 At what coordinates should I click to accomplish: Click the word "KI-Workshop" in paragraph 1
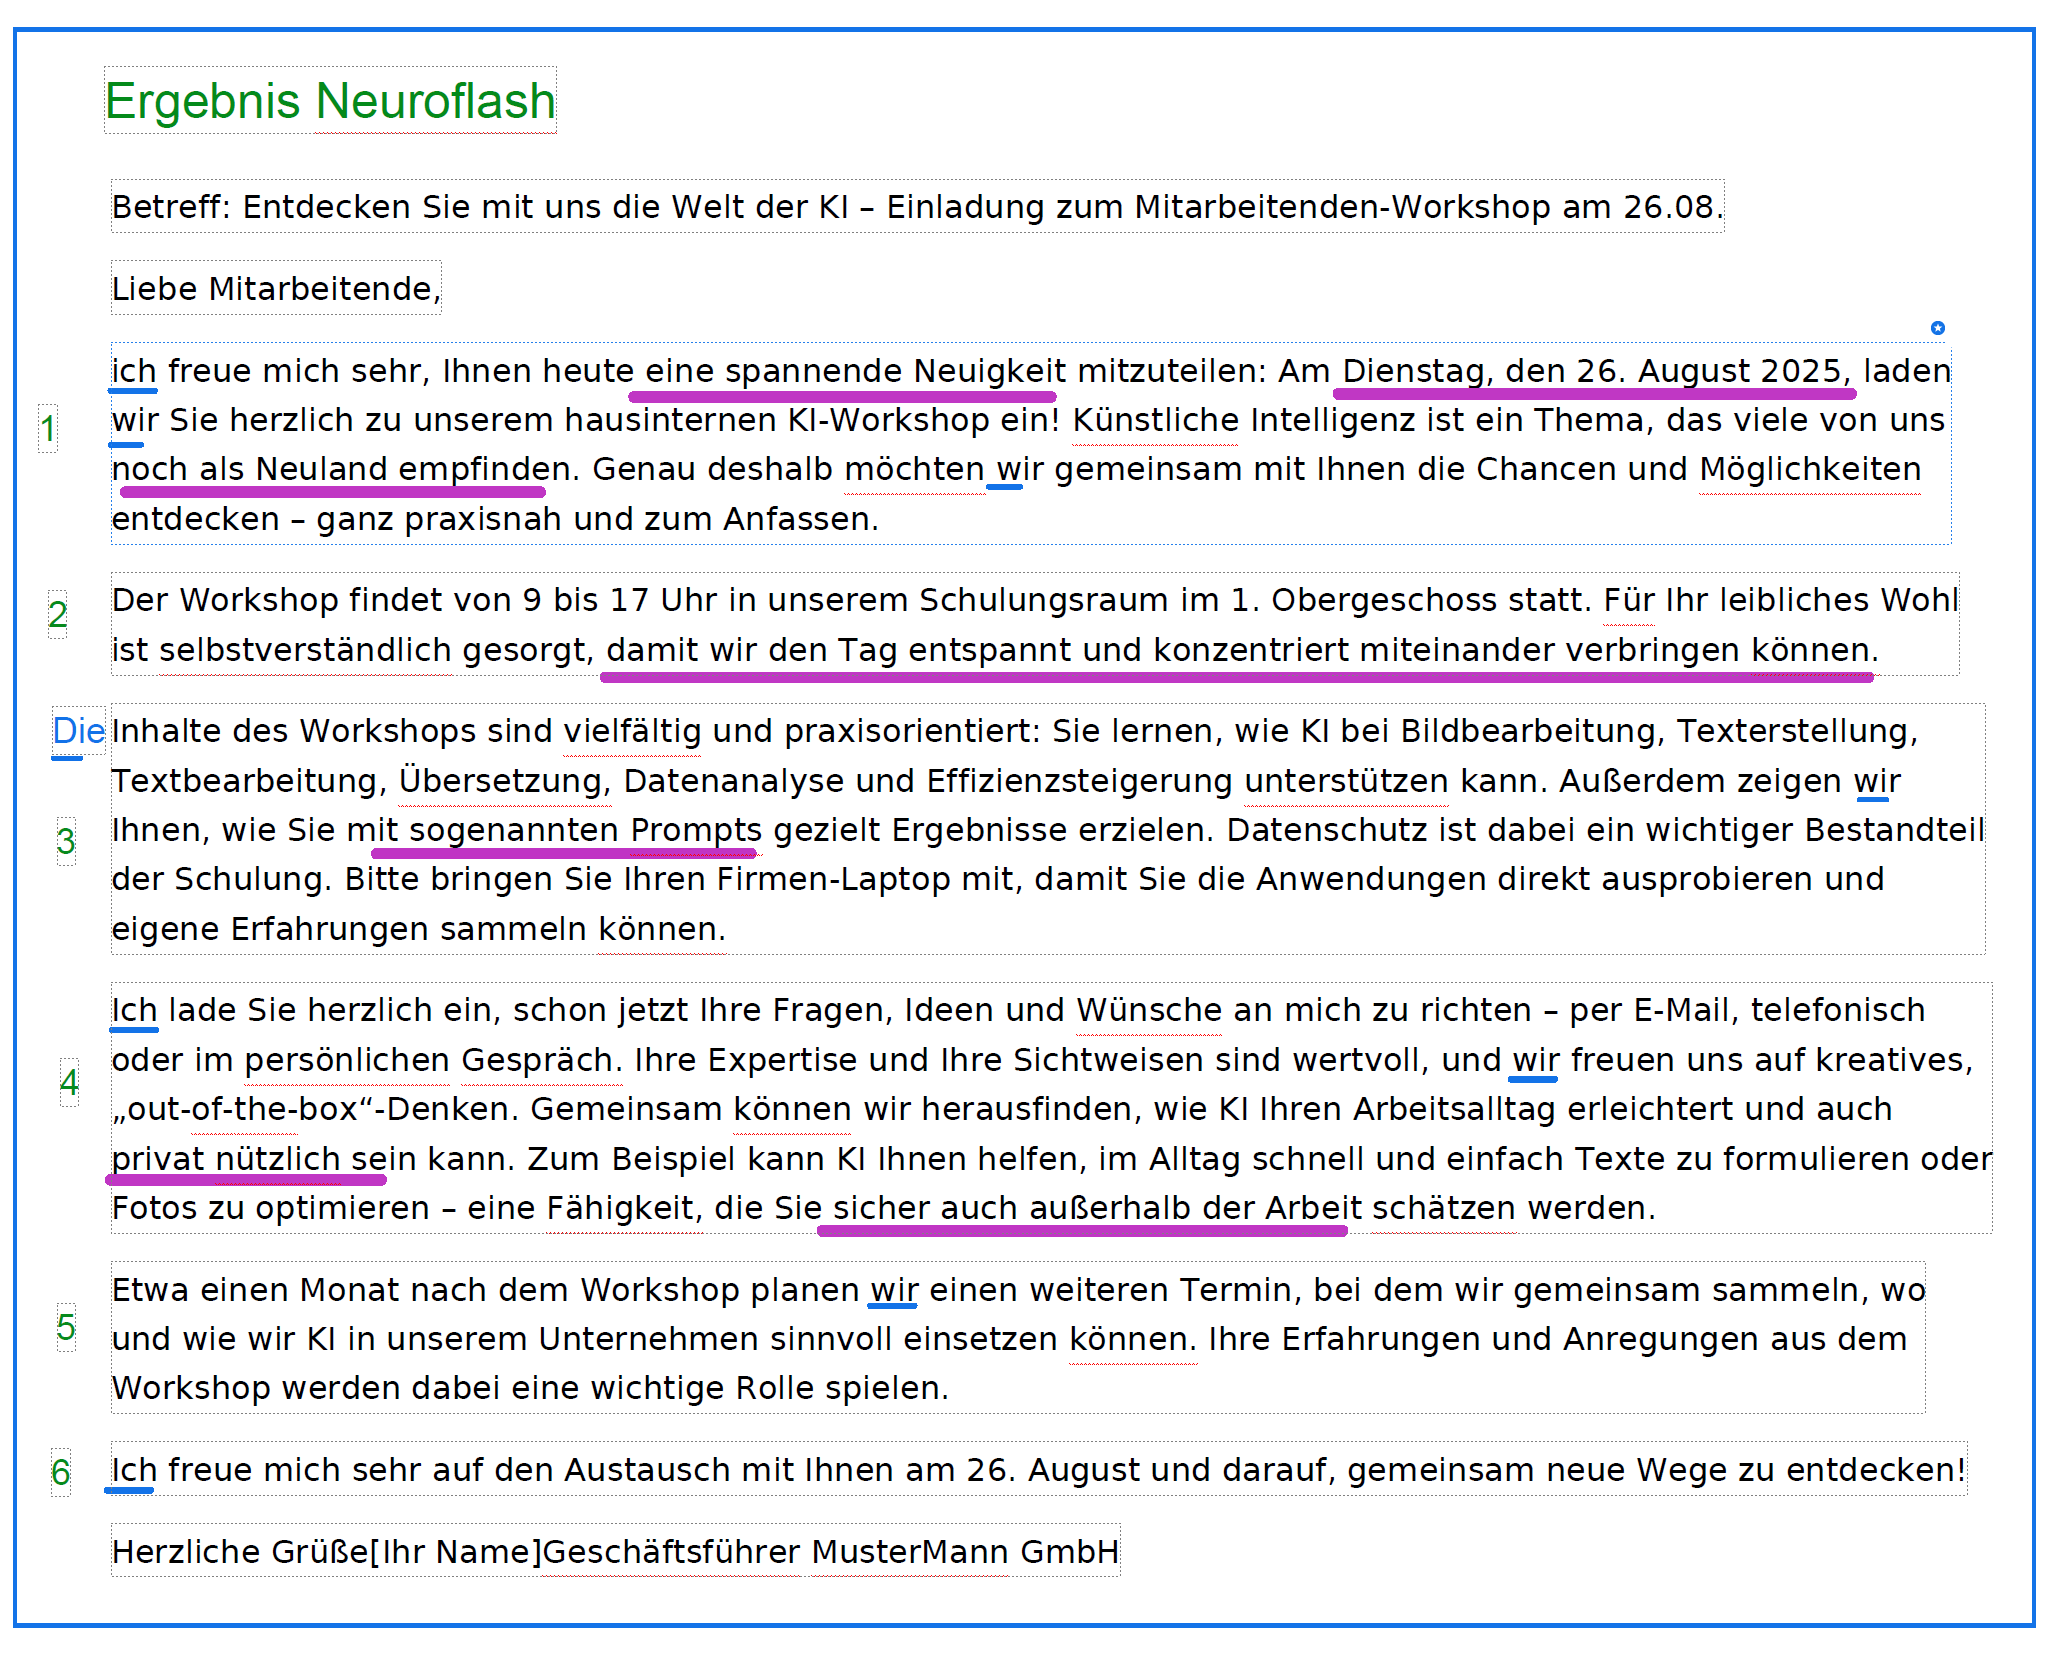click(889, 420)
